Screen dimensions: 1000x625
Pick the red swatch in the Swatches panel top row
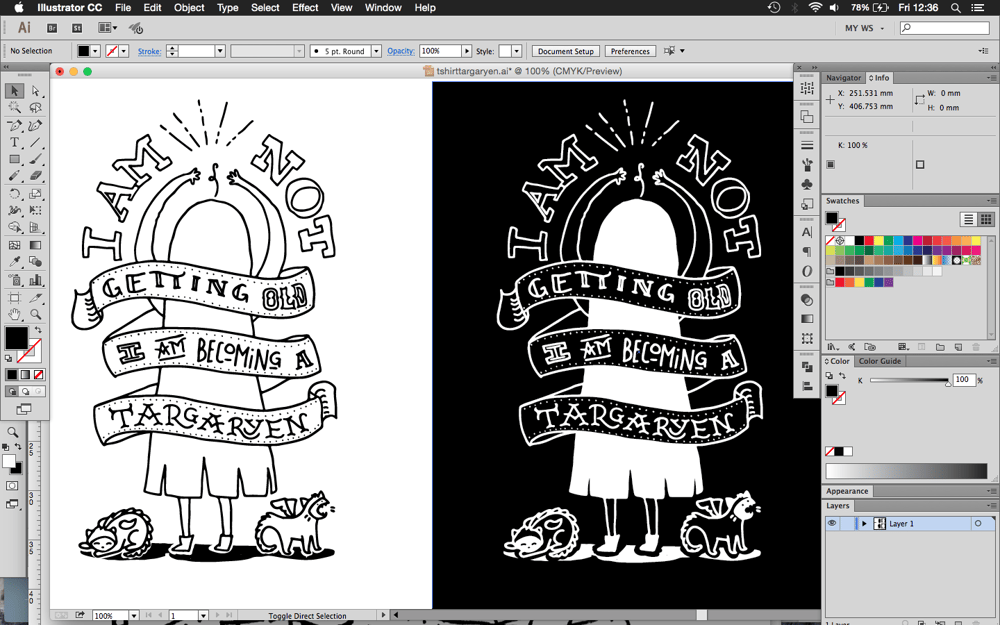tap(869, 240)
